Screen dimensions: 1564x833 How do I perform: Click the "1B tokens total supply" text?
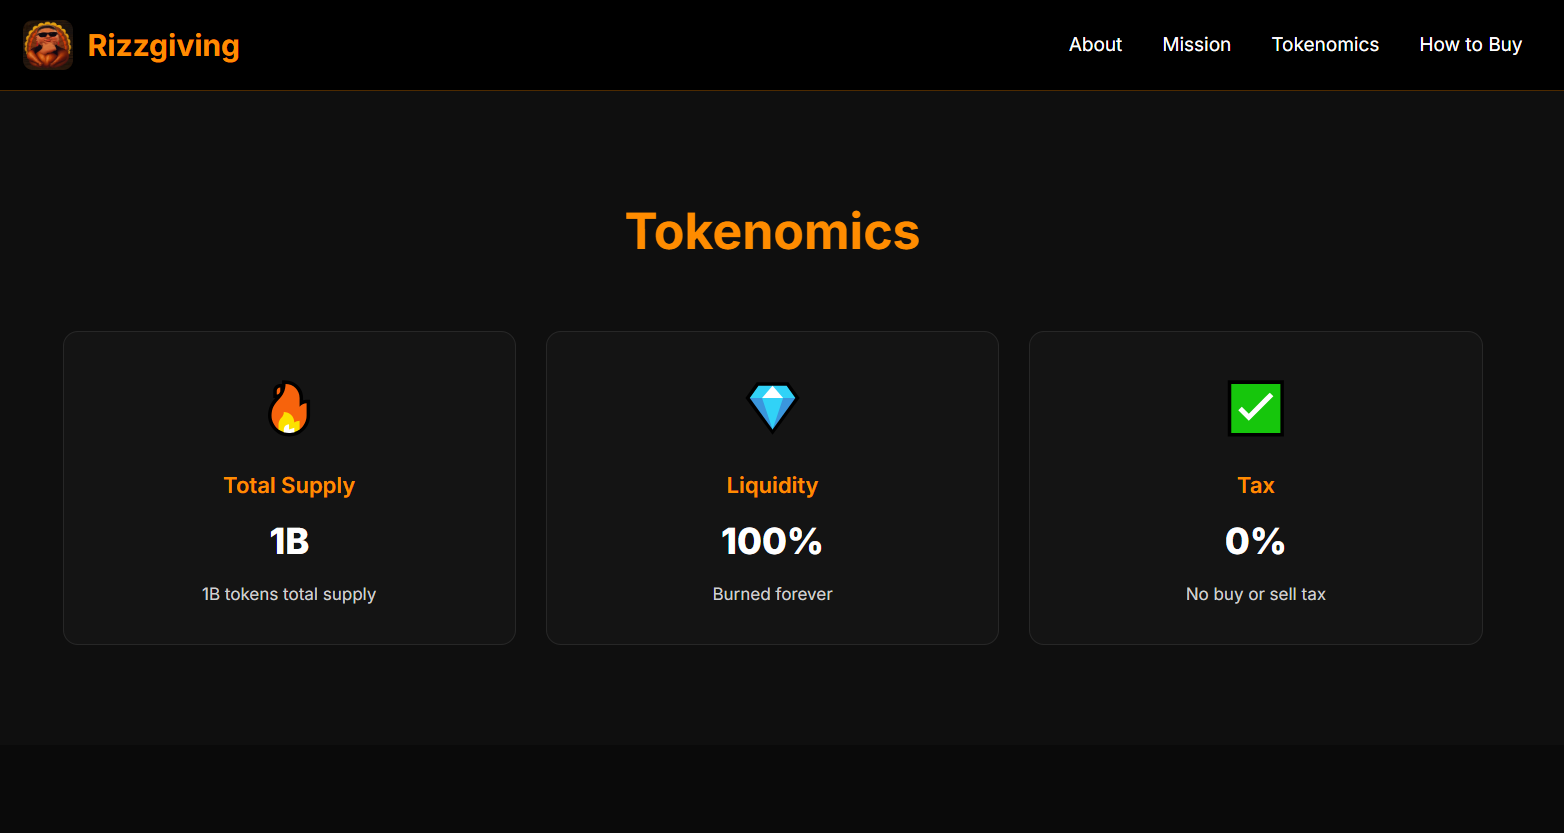pos(289,594)
